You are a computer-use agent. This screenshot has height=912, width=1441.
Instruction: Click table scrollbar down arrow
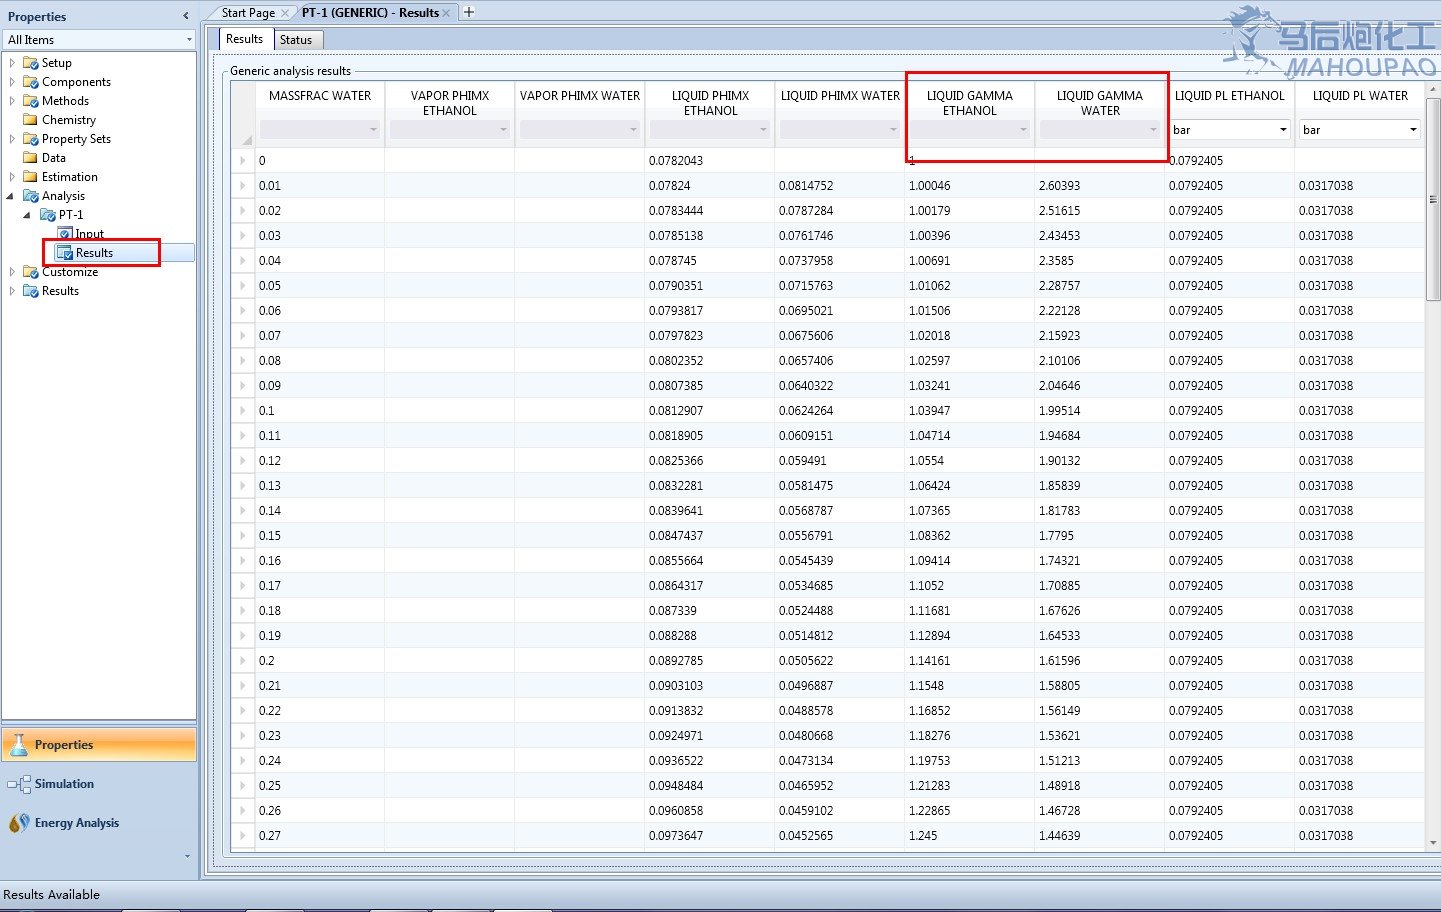pyautogui.click(x=1433, y=843)
